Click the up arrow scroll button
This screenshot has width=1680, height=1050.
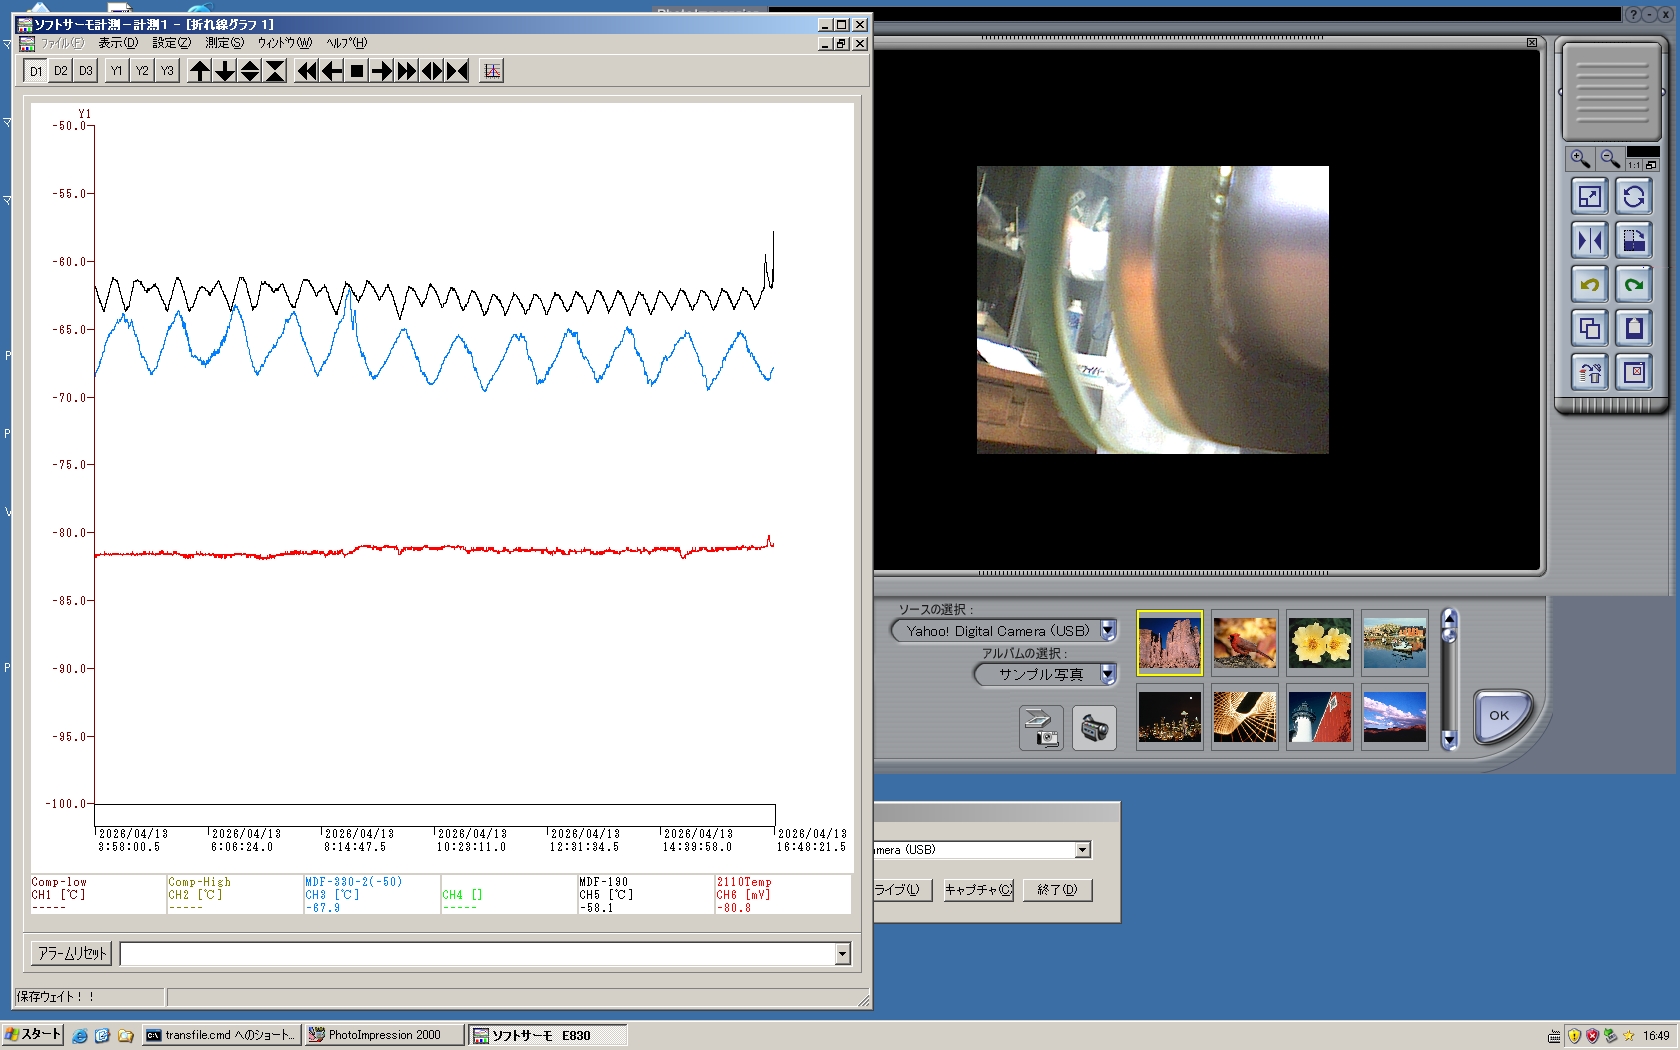click(200, 71)
